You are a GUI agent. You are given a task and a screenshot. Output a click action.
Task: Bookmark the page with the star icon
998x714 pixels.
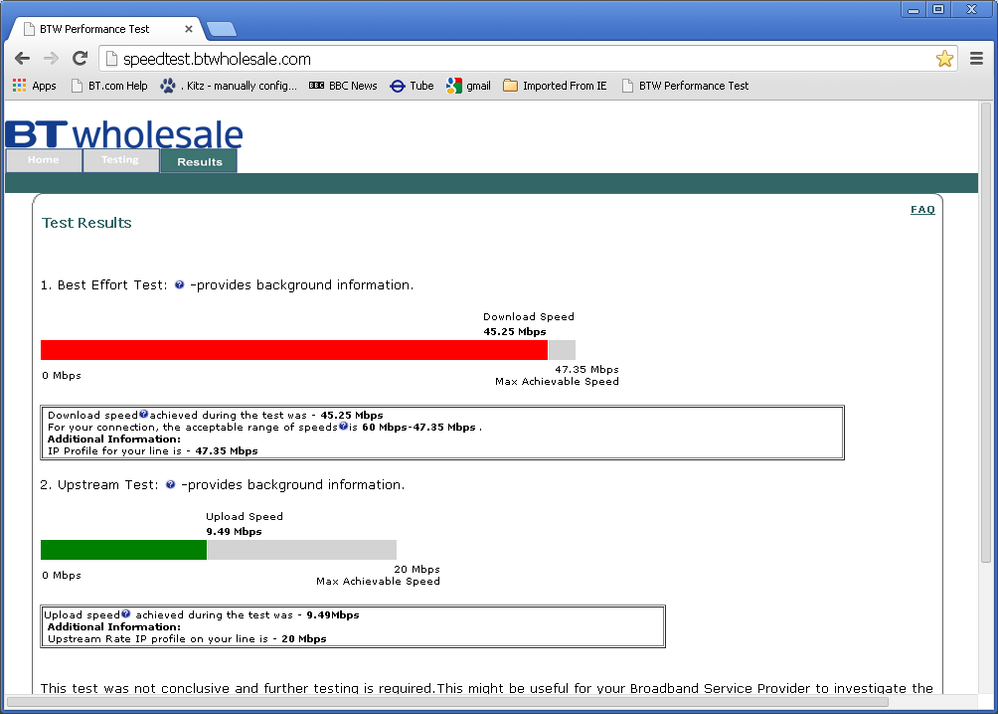[x=945, y=59]
